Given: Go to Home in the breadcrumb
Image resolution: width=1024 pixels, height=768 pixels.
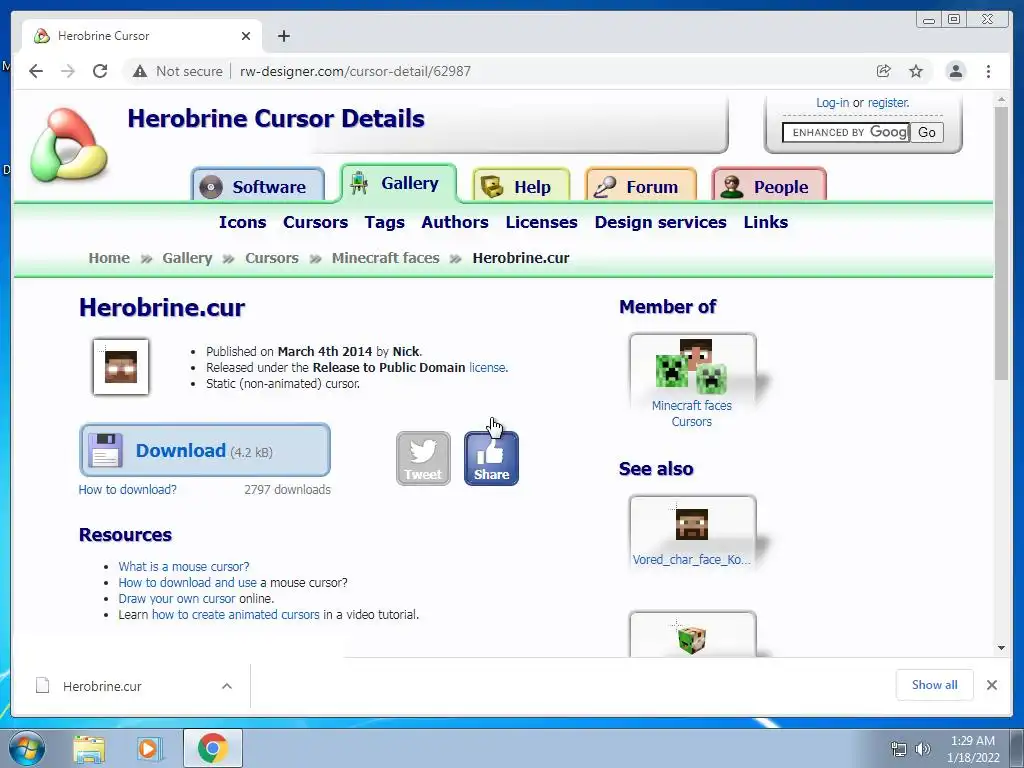Looking at the screenshot, I should click(109, 258).
